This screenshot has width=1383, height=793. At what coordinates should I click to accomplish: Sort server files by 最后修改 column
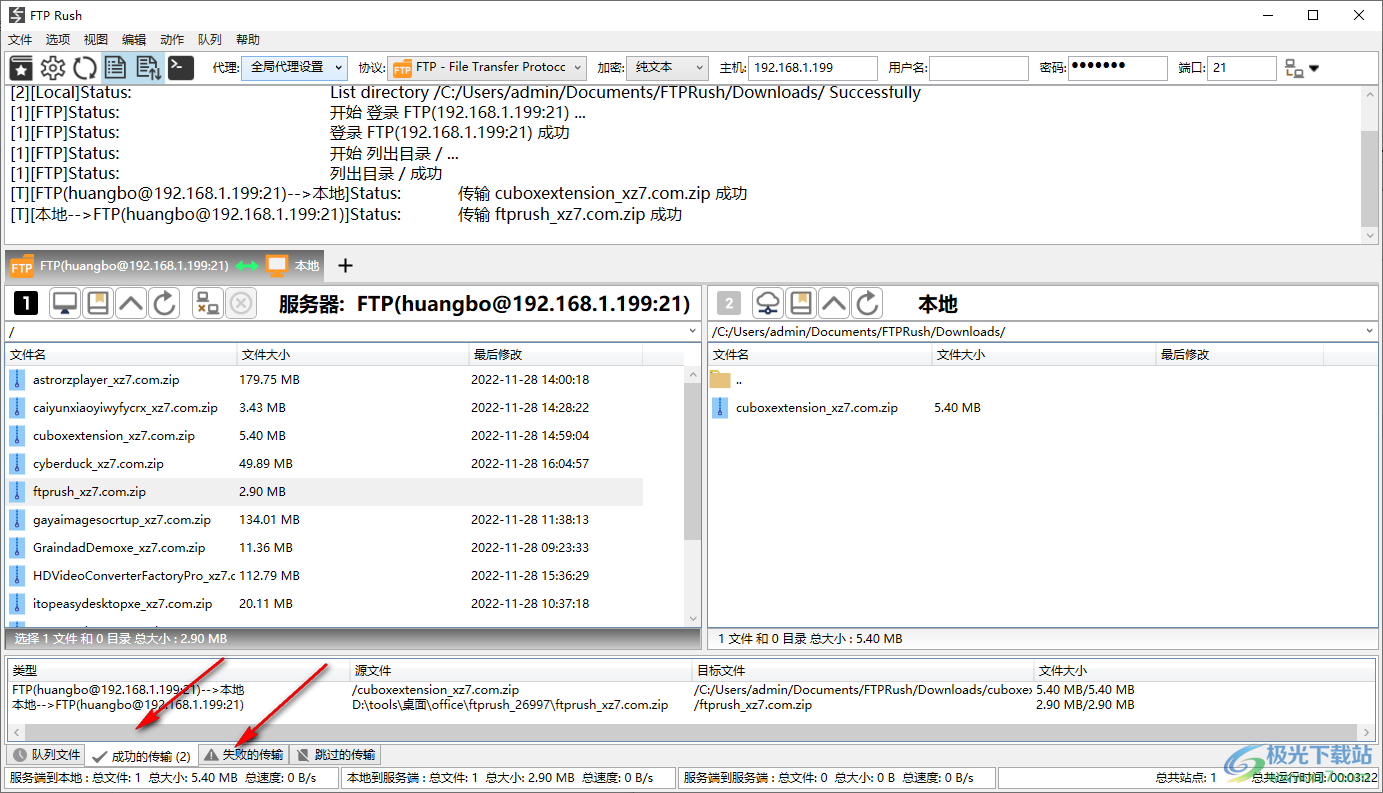[x=556, y=355]
